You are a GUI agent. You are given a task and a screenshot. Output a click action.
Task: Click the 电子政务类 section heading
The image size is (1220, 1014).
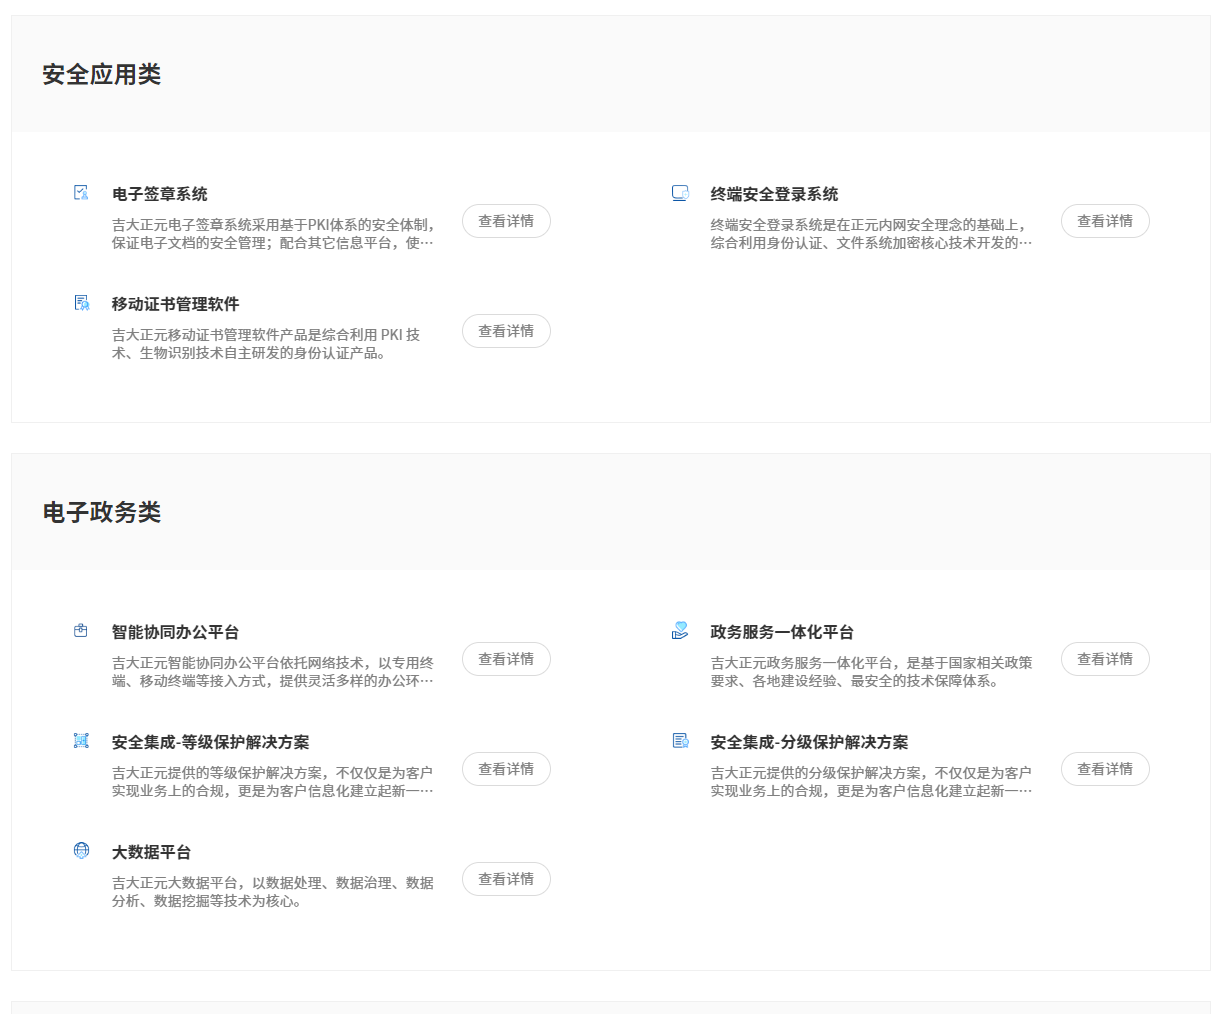102,512
